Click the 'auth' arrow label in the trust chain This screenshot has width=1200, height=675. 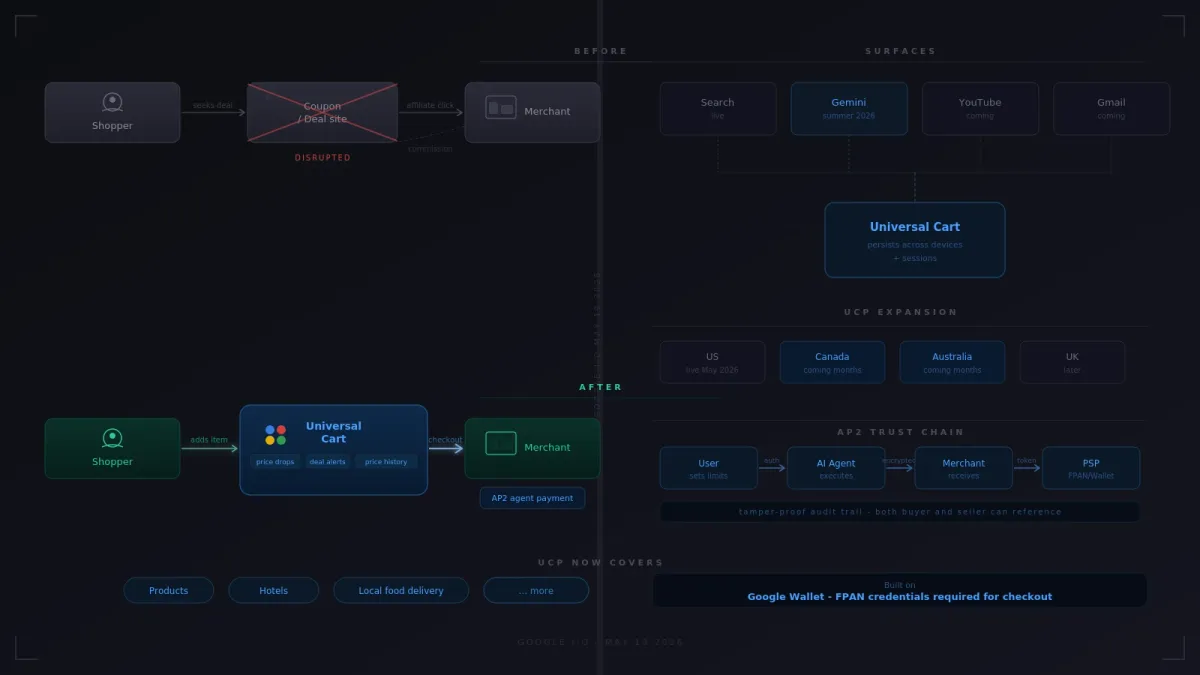point(772,461)
